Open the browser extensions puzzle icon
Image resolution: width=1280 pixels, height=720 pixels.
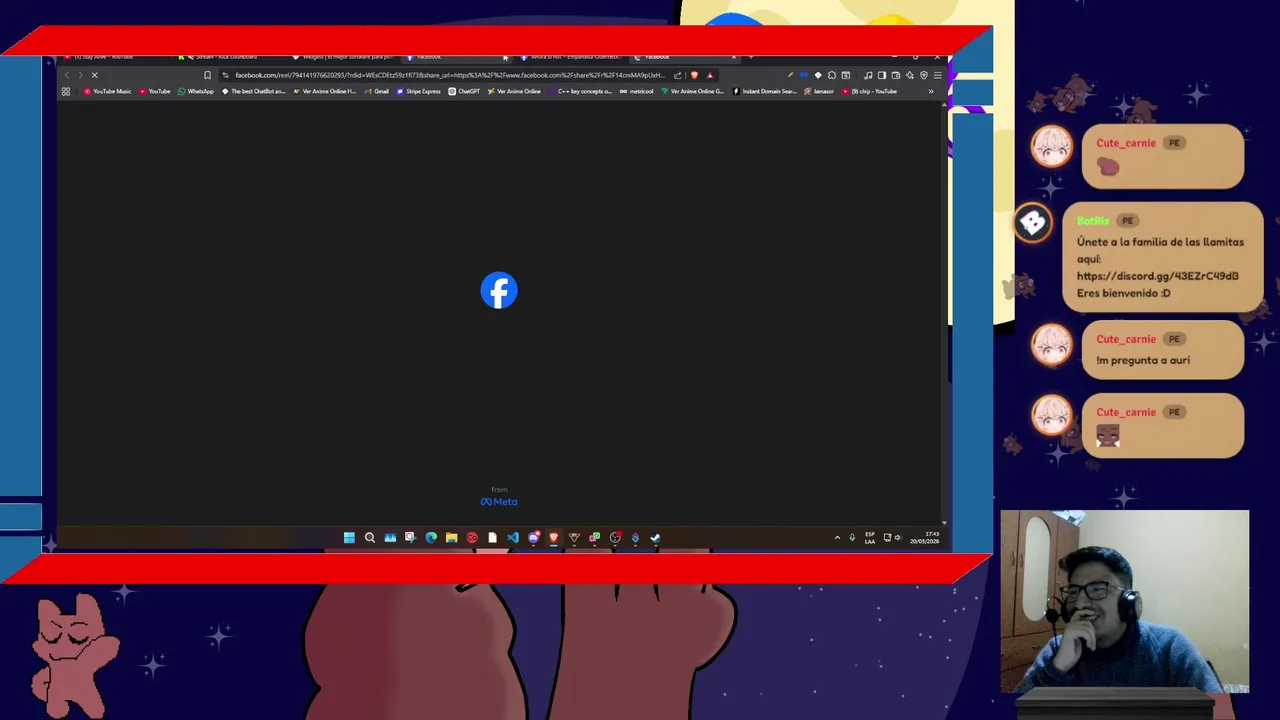tap(832, 75)
